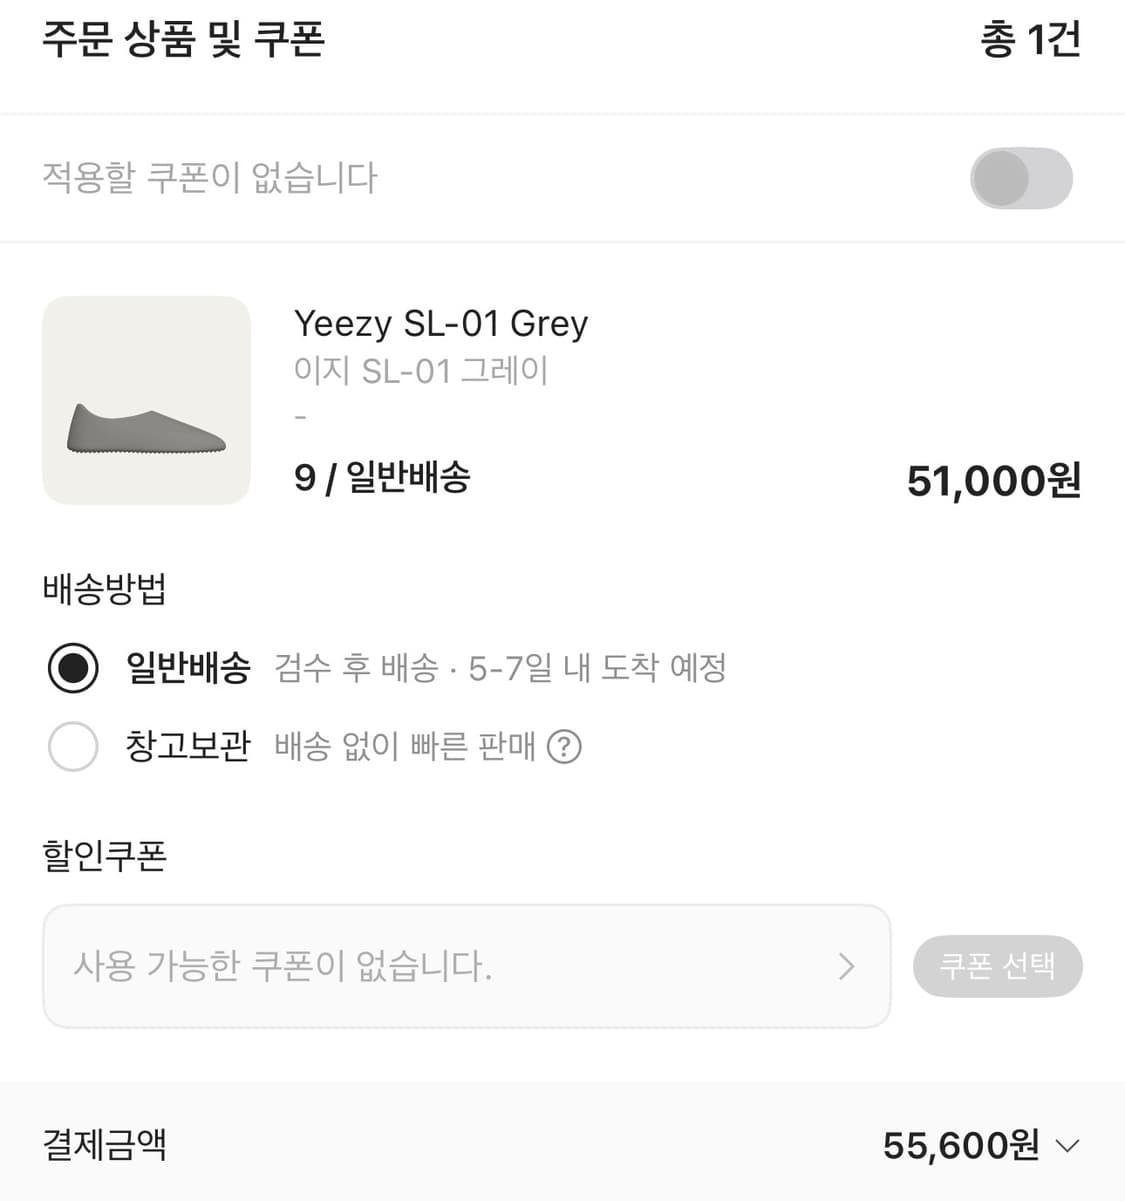Click the 51,000원 product price

pyautogui.click(x=993, y=481)
